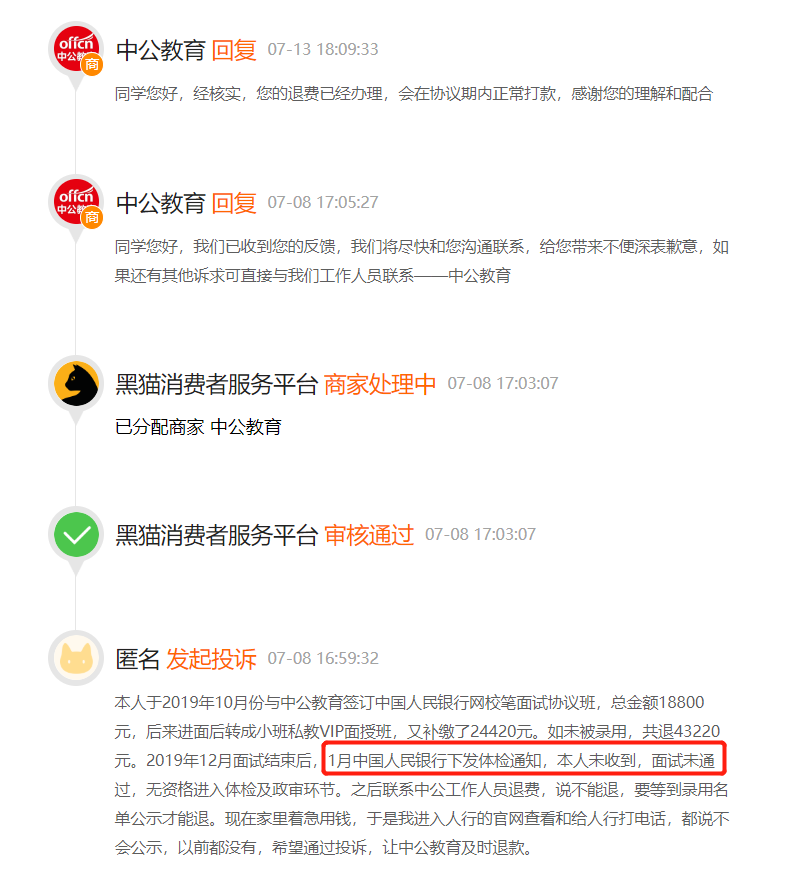This screenshot has height=869, width=800.
Task: Click the 匿名 username
Action: coord(137,659)
